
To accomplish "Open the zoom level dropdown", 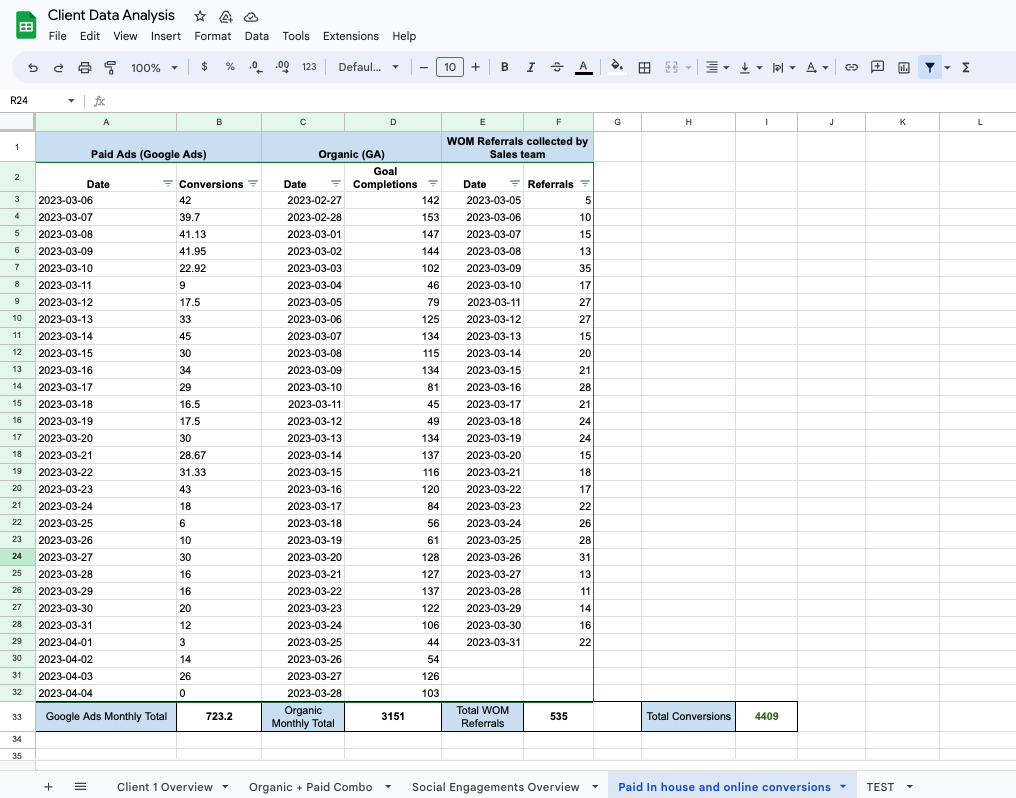I will [154, 67].
